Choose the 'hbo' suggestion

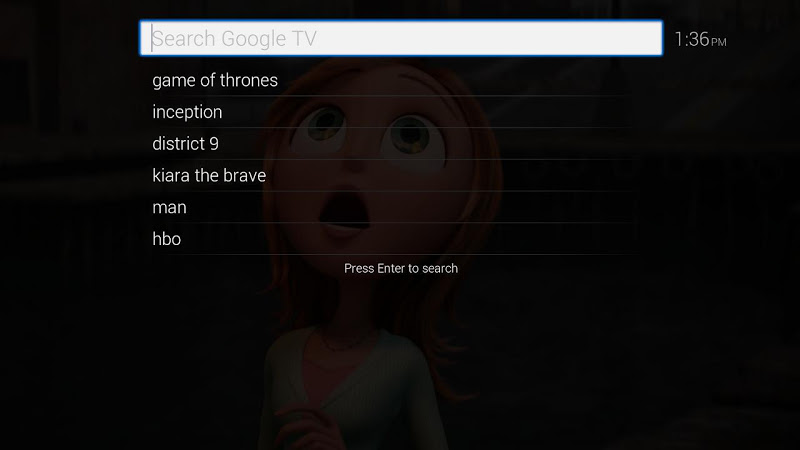[393, 238]
